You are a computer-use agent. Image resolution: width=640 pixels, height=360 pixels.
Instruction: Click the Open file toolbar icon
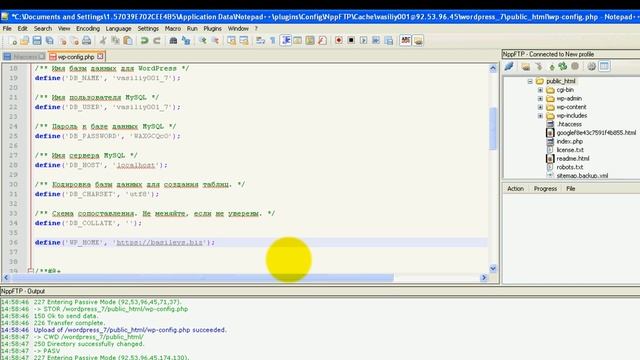pos(24,40)
